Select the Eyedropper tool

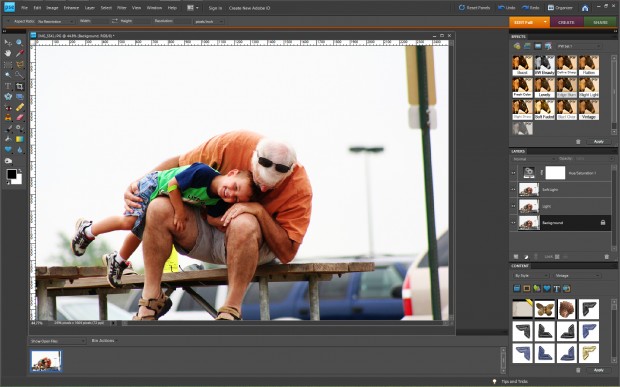pos(19,53)
